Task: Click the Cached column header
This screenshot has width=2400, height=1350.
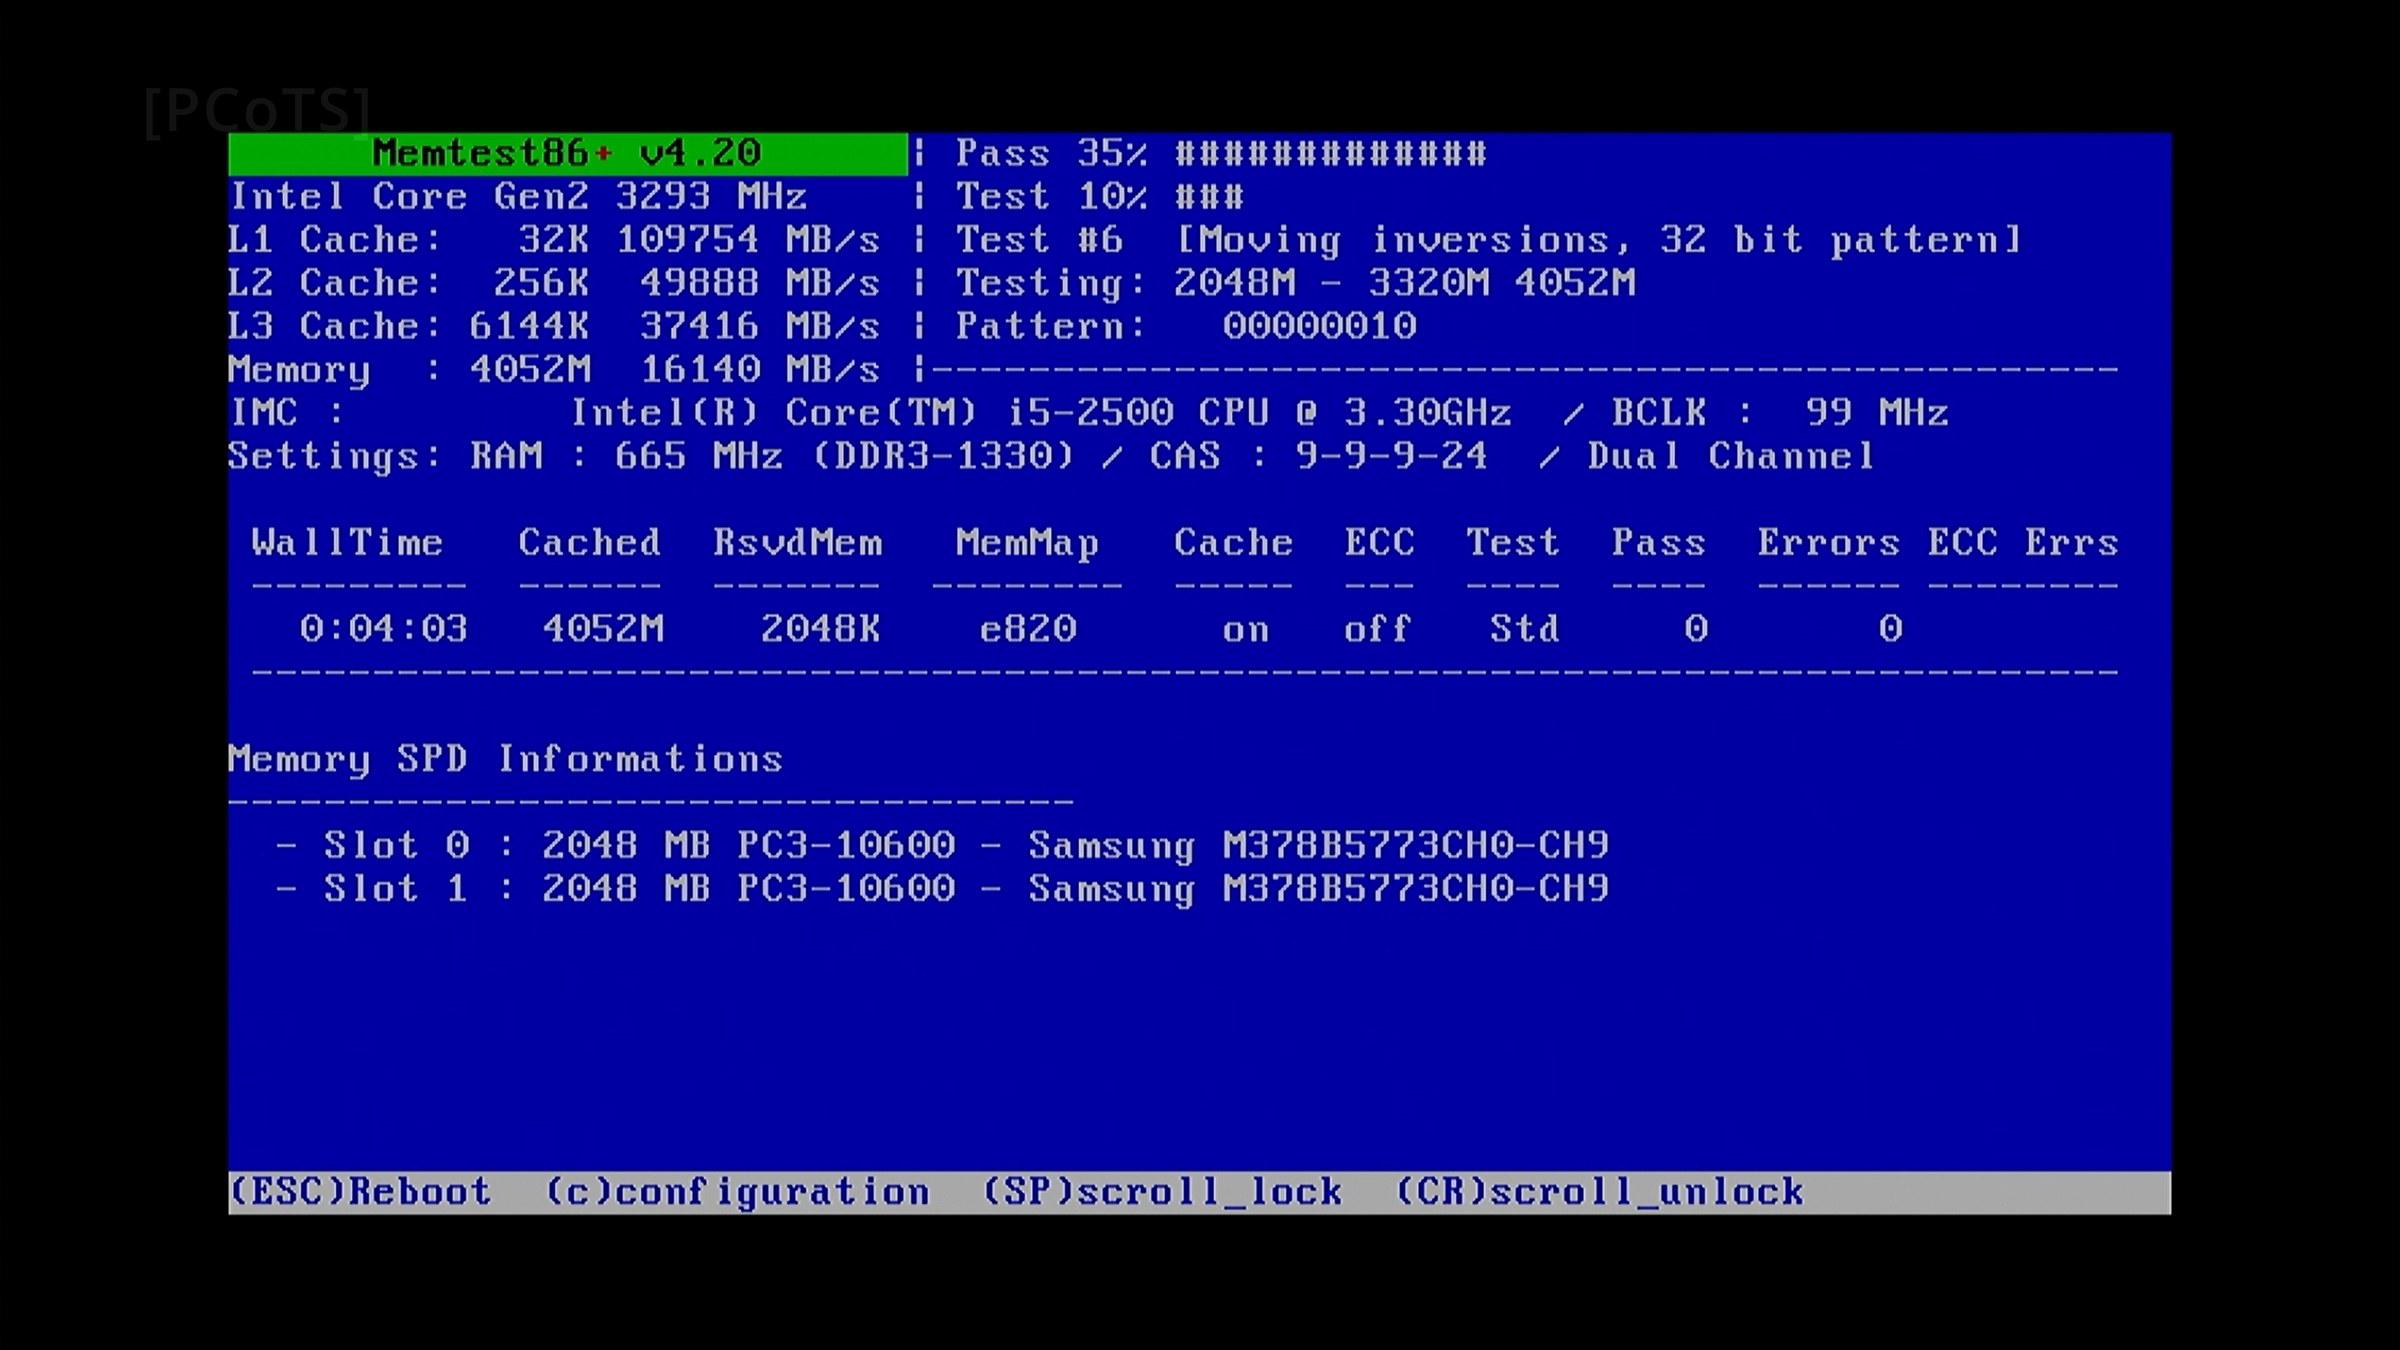Action: tap(589, 542)
